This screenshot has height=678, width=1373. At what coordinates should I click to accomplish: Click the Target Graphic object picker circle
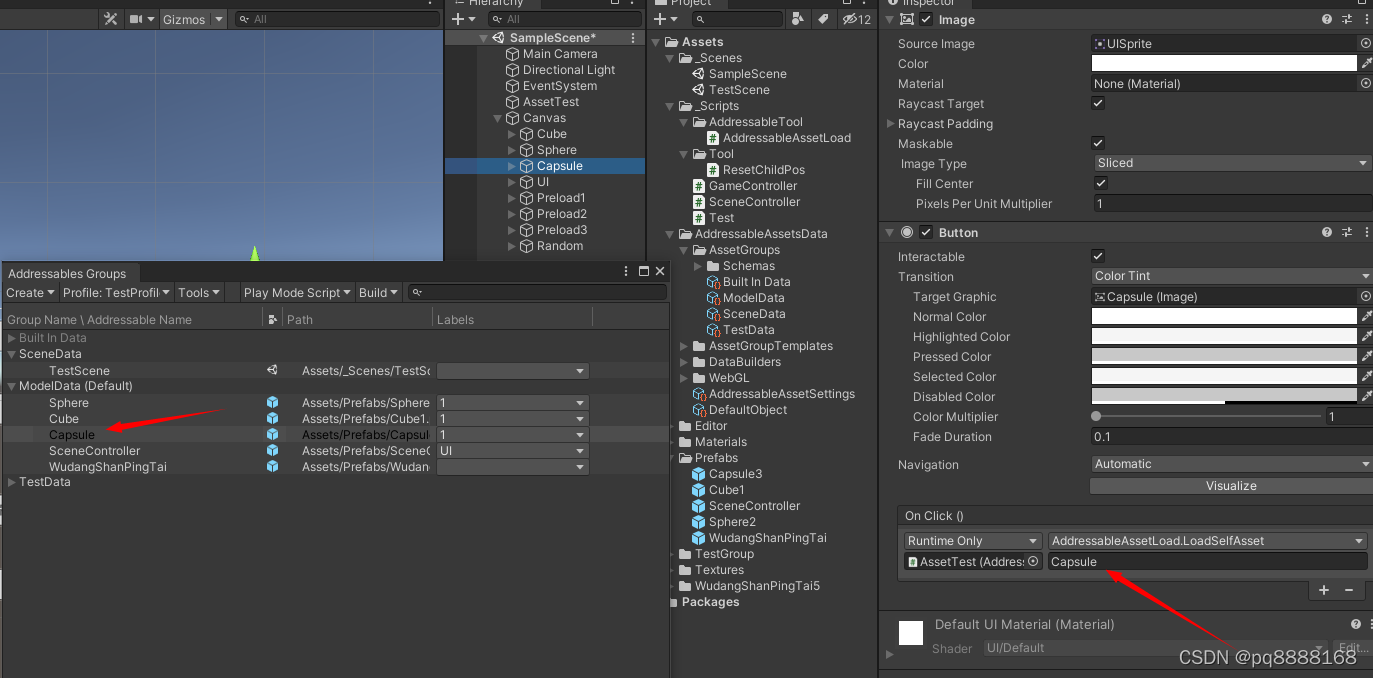(x=1365, y=296)
